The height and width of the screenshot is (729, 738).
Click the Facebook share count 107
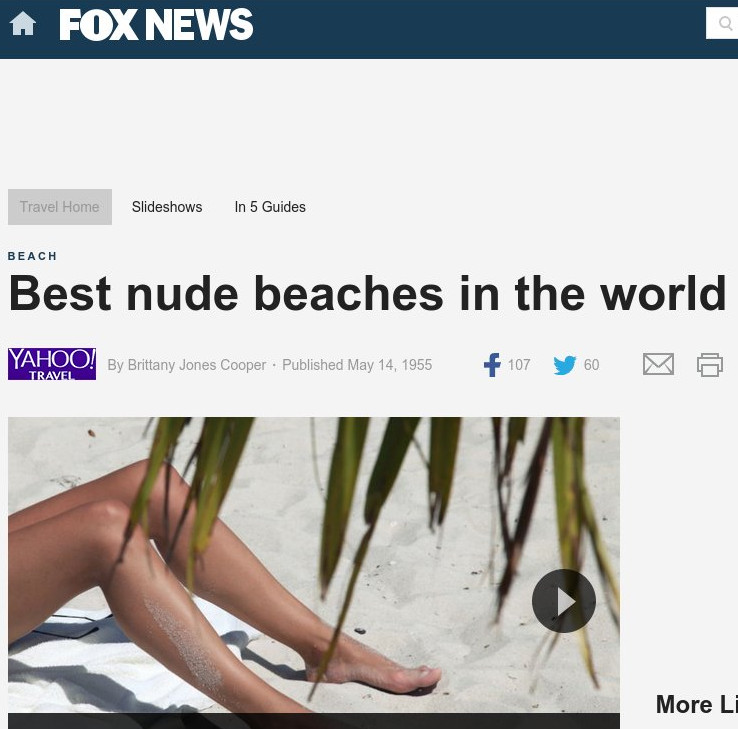pyautogui.click(x=519, y=365)
